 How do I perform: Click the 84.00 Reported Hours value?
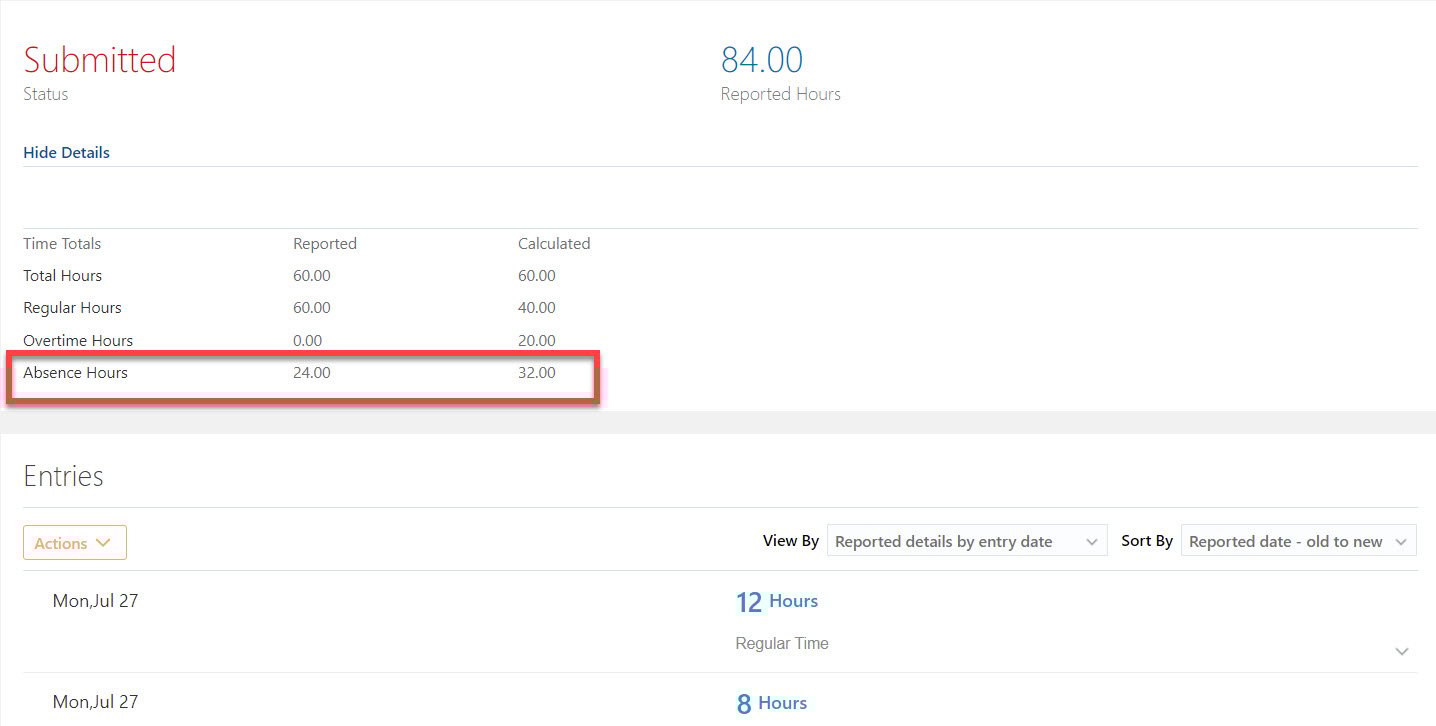coord(762,59)
